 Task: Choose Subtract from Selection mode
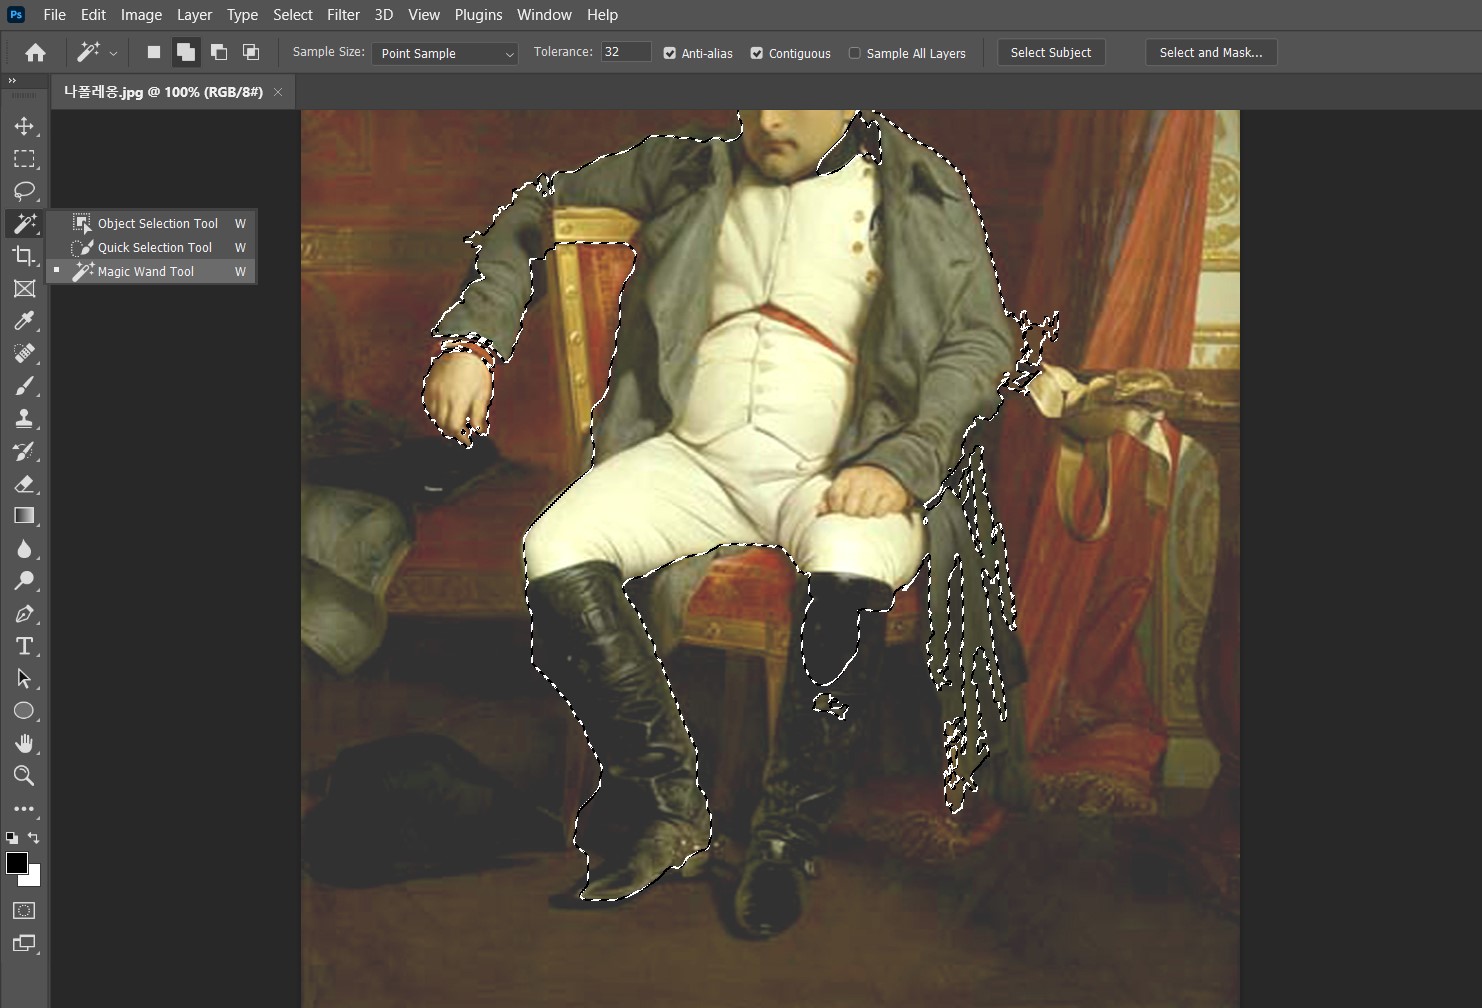pos(219,52)
